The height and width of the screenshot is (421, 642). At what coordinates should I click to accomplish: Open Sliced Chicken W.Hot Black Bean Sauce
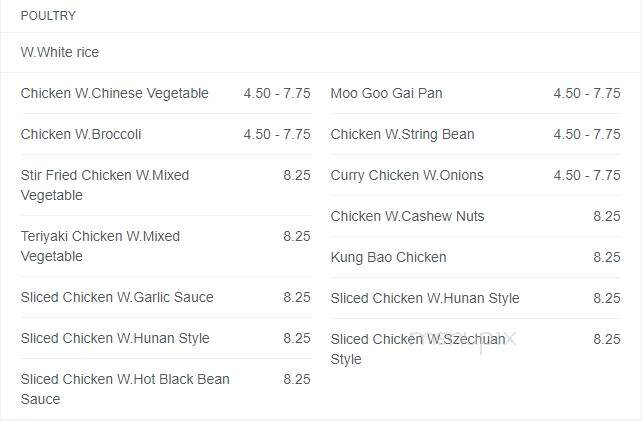coord(125,389)
